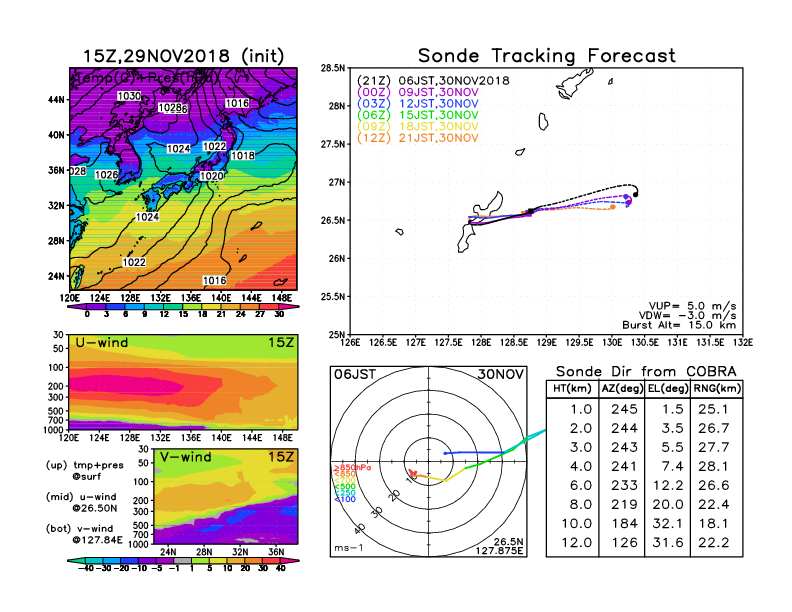Click the black landing dot of the 21Z track
792x612 pixels.
coord(635,194)
